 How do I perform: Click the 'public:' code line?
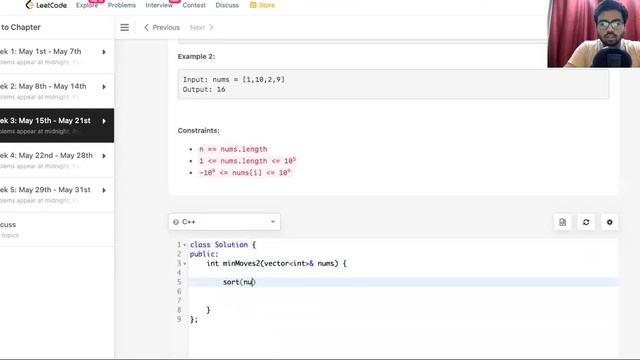[204, 254]
